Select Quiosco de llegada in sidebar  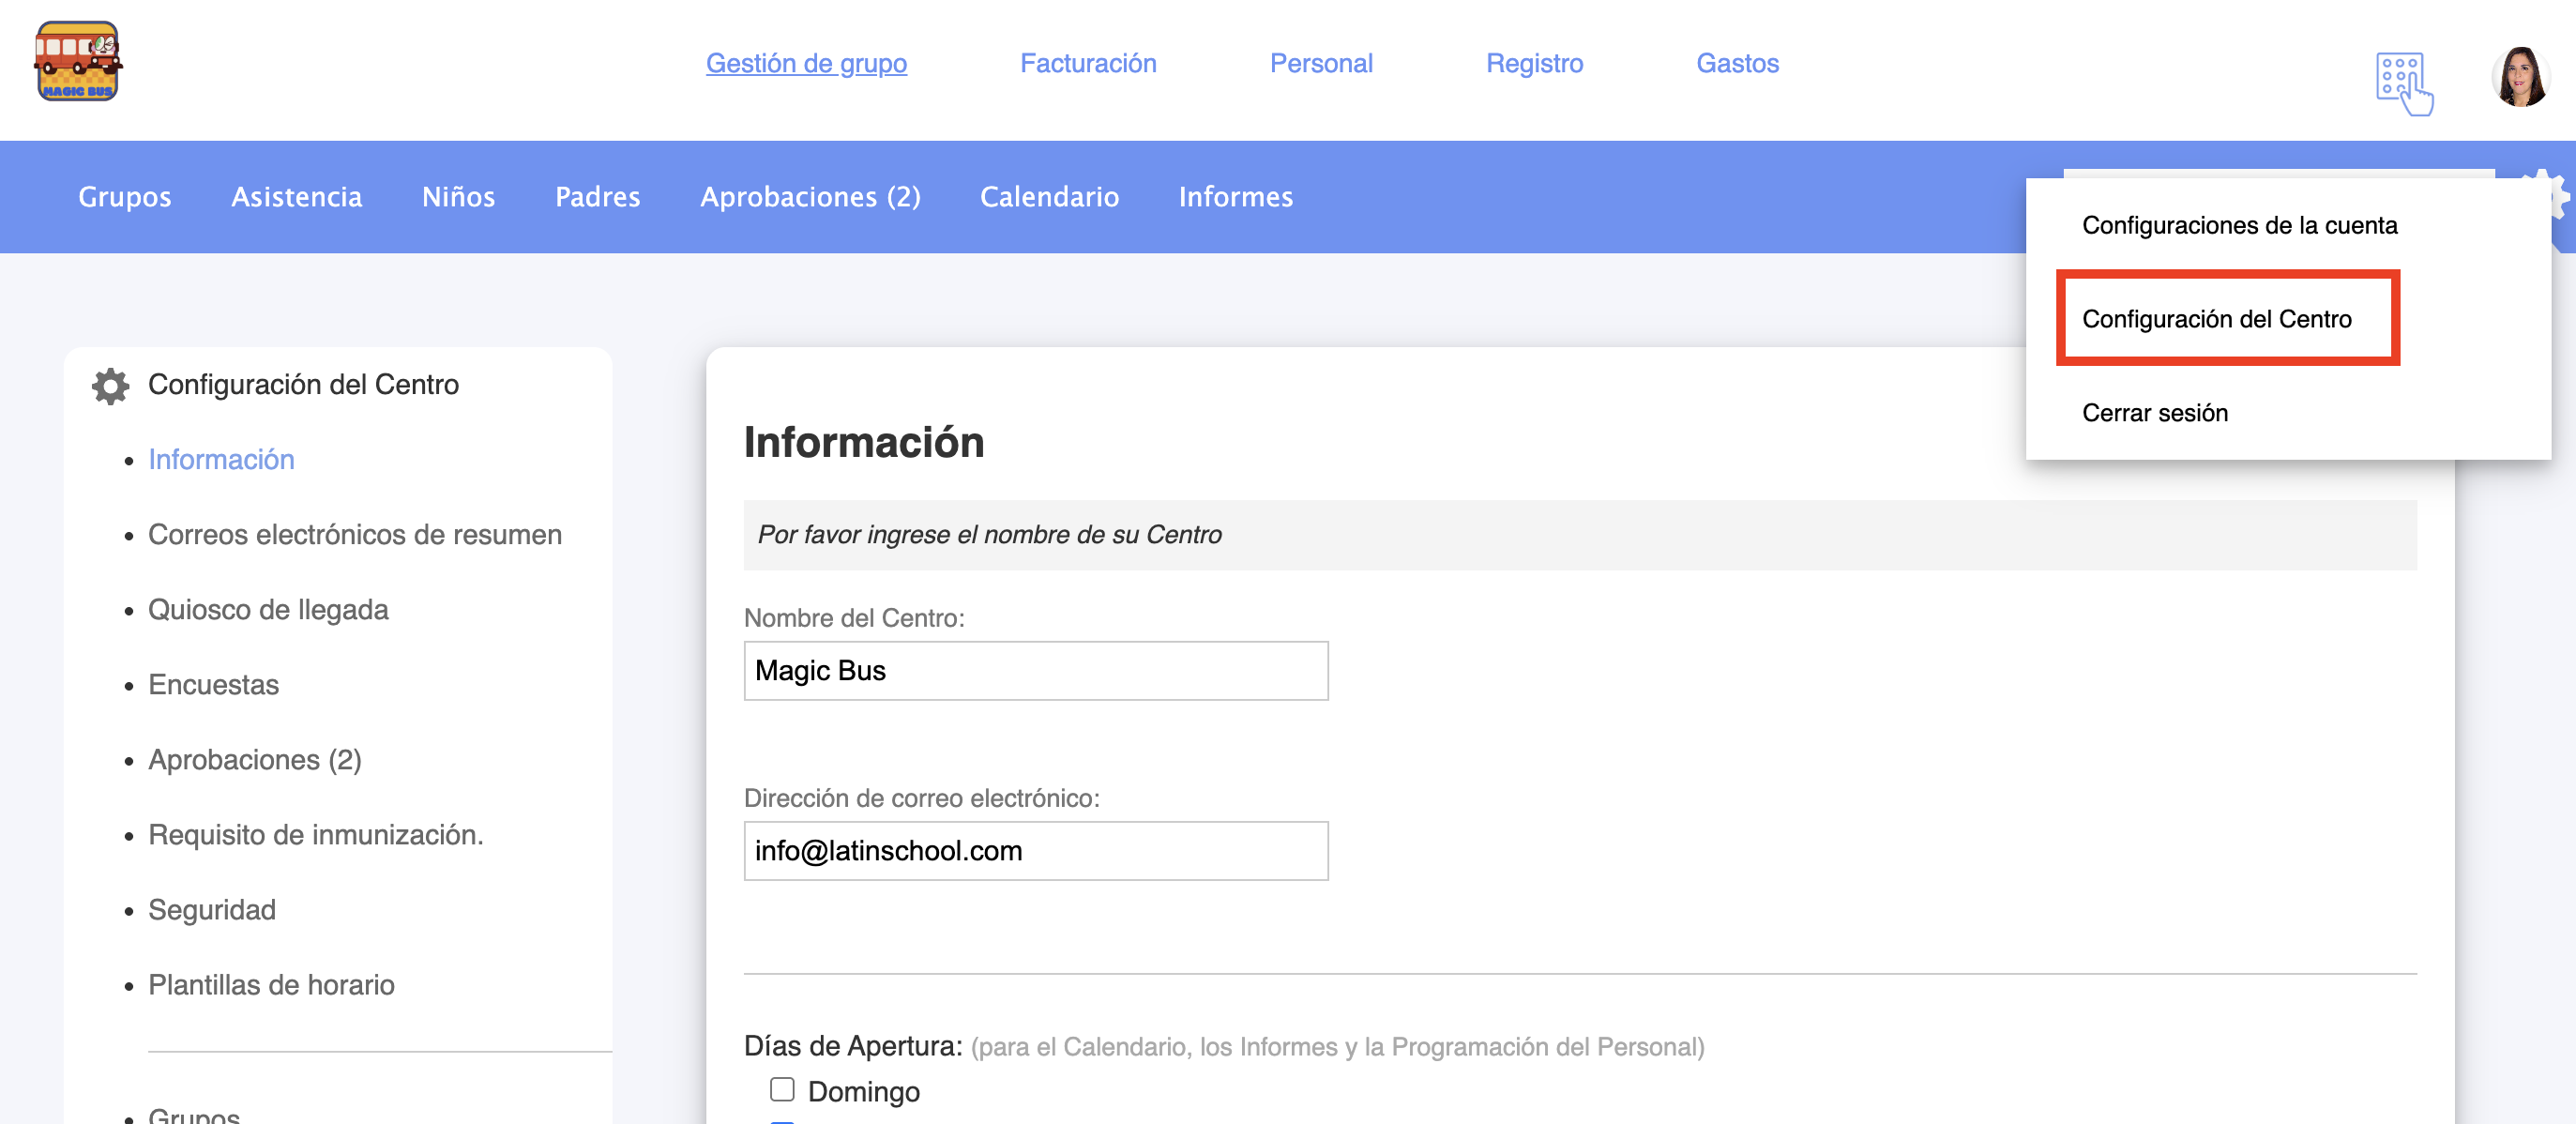click(x=268, y=609)
